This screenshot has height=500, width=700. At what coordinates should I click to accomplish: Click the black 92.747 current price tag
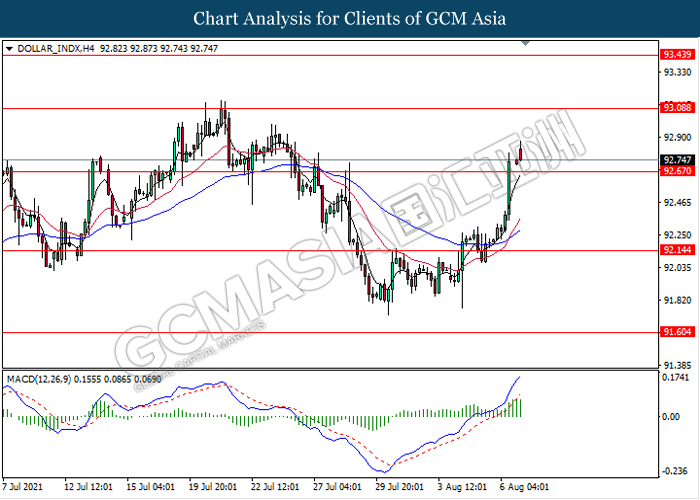pos(676,160)
